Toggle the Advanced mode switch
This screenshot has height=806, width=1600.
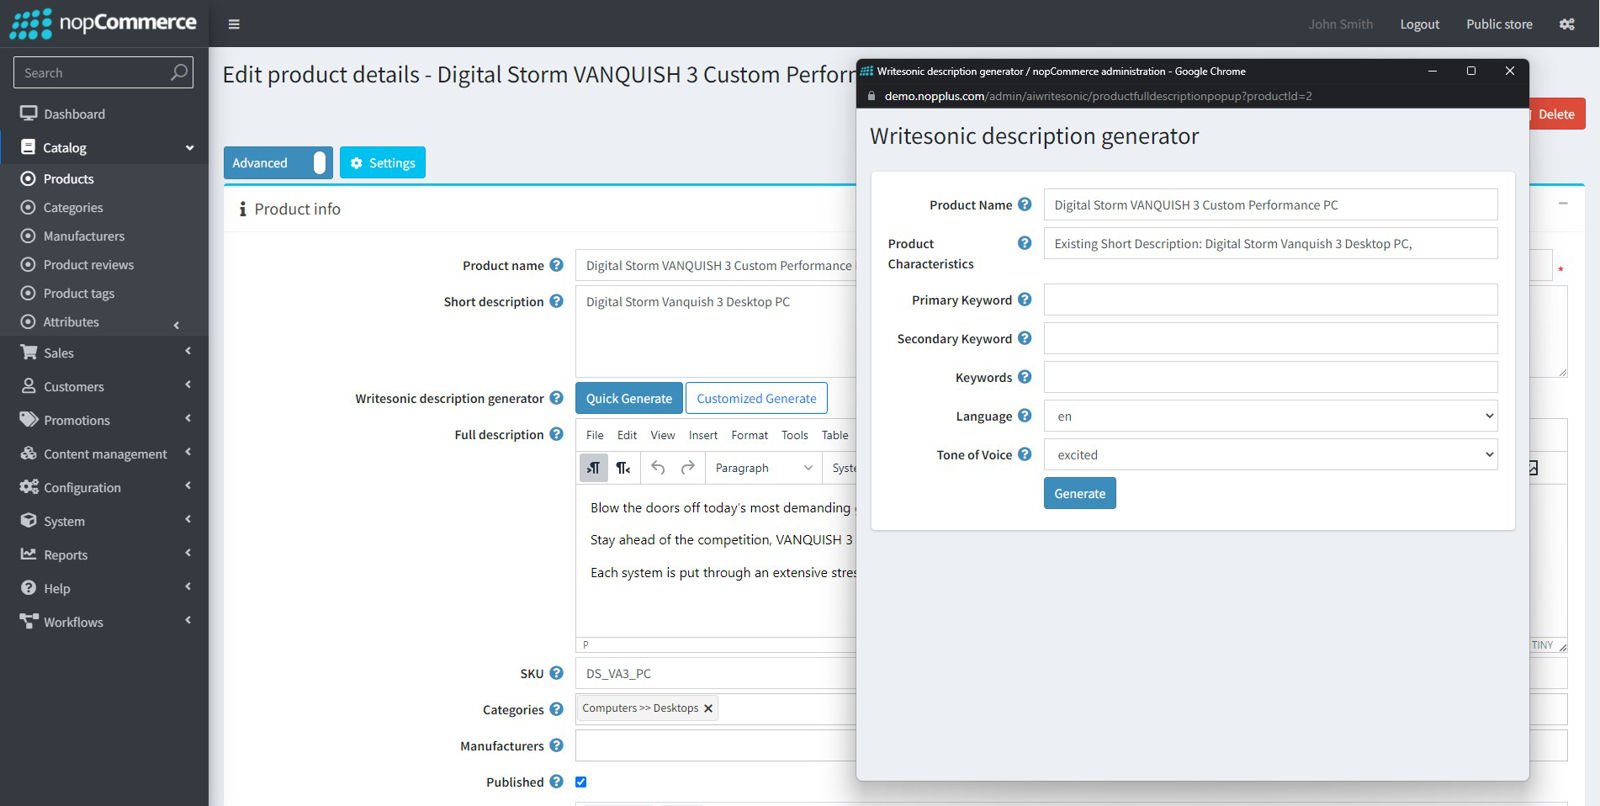tap(278, 163)
